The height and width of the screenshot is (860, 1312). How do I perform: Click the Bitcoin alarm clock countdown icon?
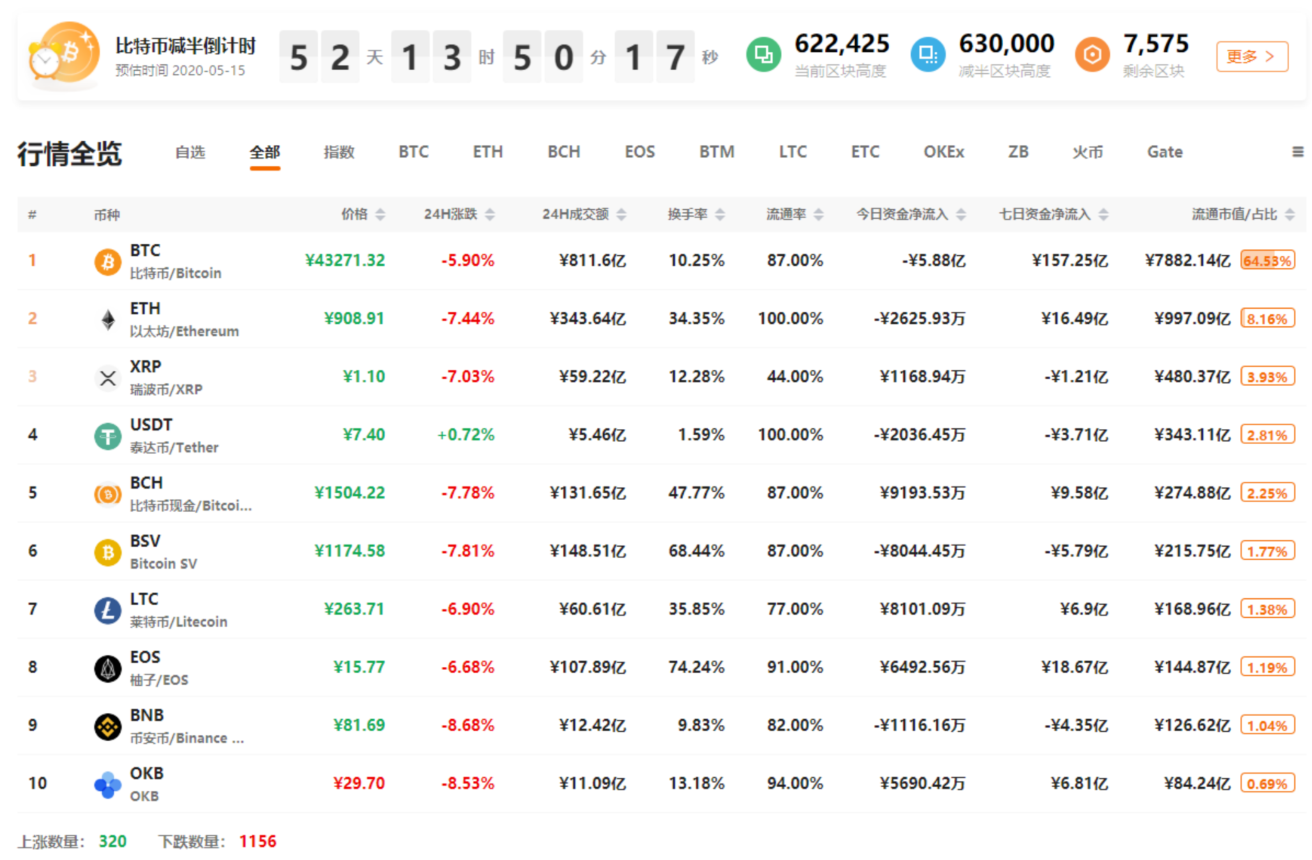pos(64,56)
